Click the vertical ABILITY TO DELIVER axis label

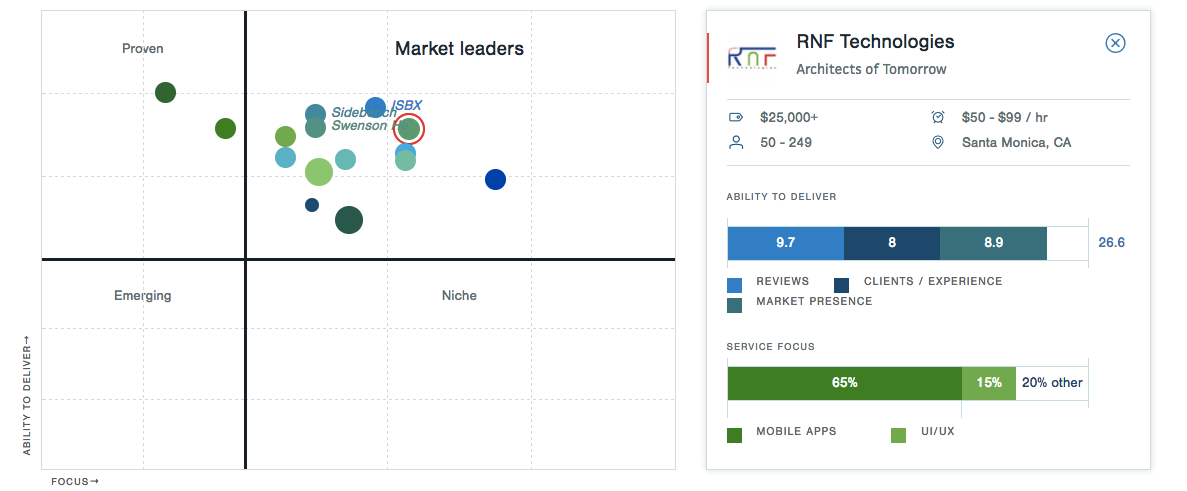coord(27,396)
